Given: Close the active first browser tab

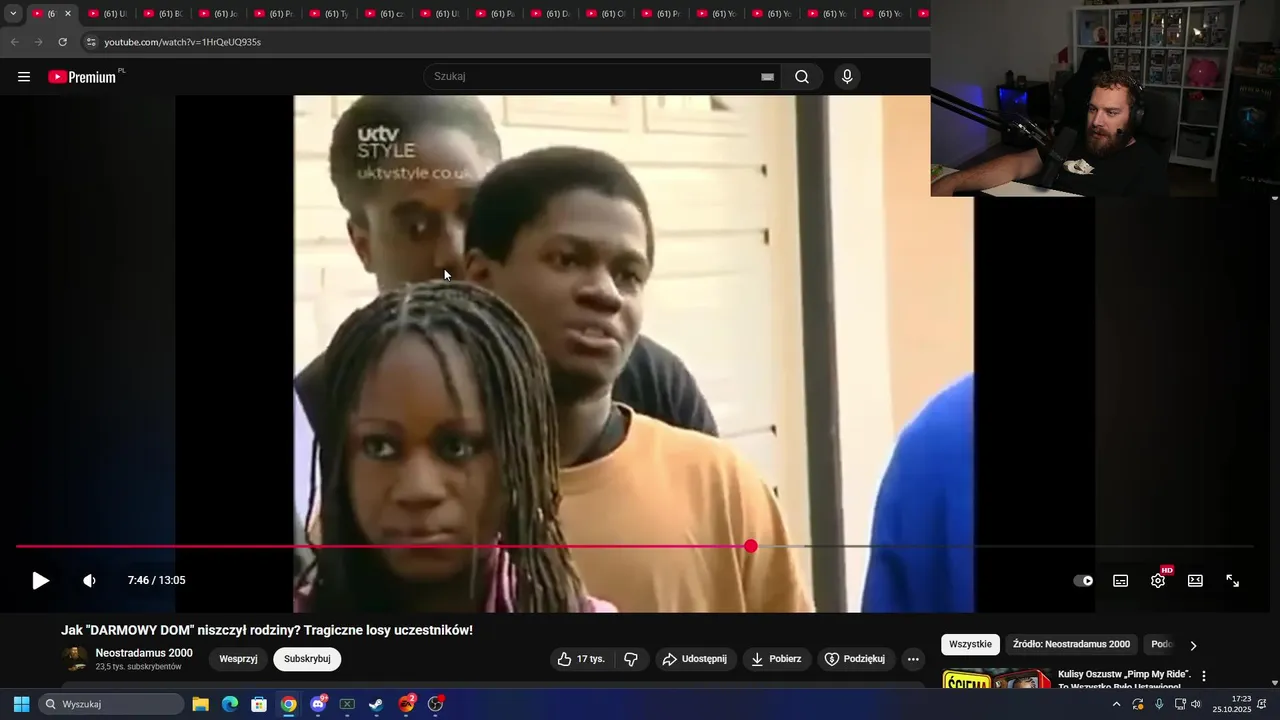Looking at the screenshot, I should point(68,14).
